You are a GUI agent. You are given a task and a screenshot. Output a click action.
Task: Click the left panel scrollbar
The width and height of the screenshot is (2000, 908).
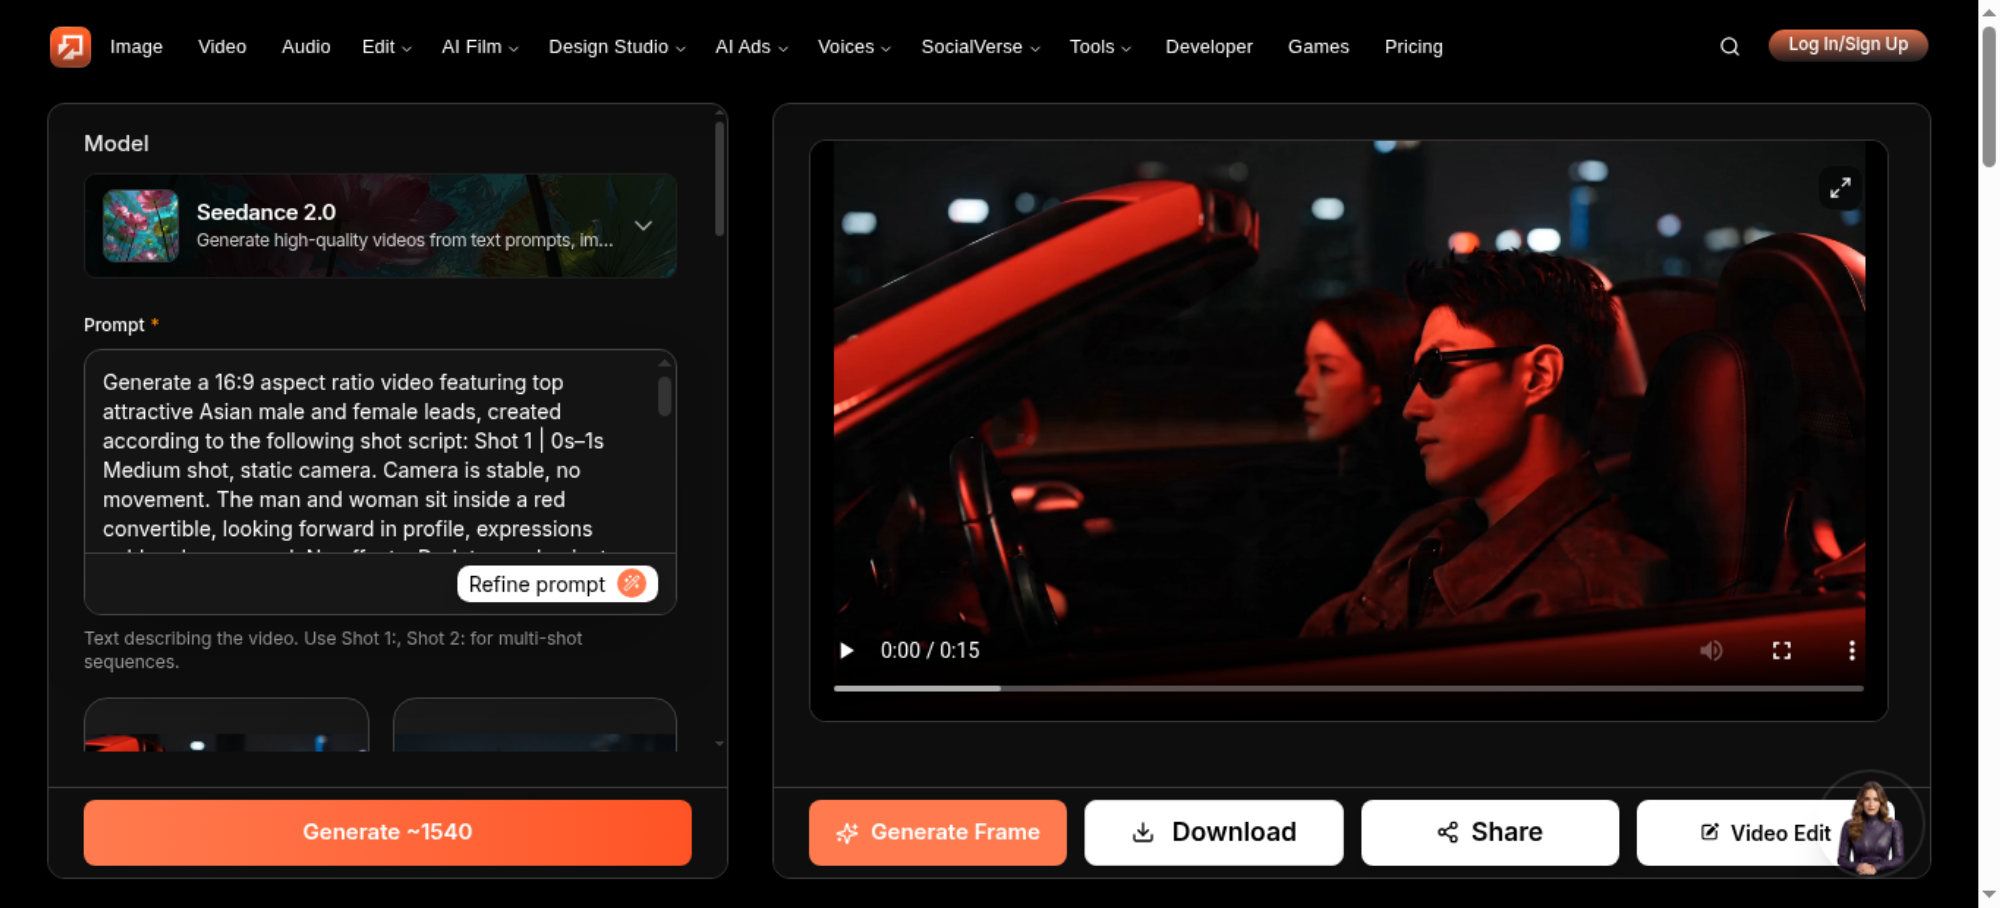click(719, 179)
